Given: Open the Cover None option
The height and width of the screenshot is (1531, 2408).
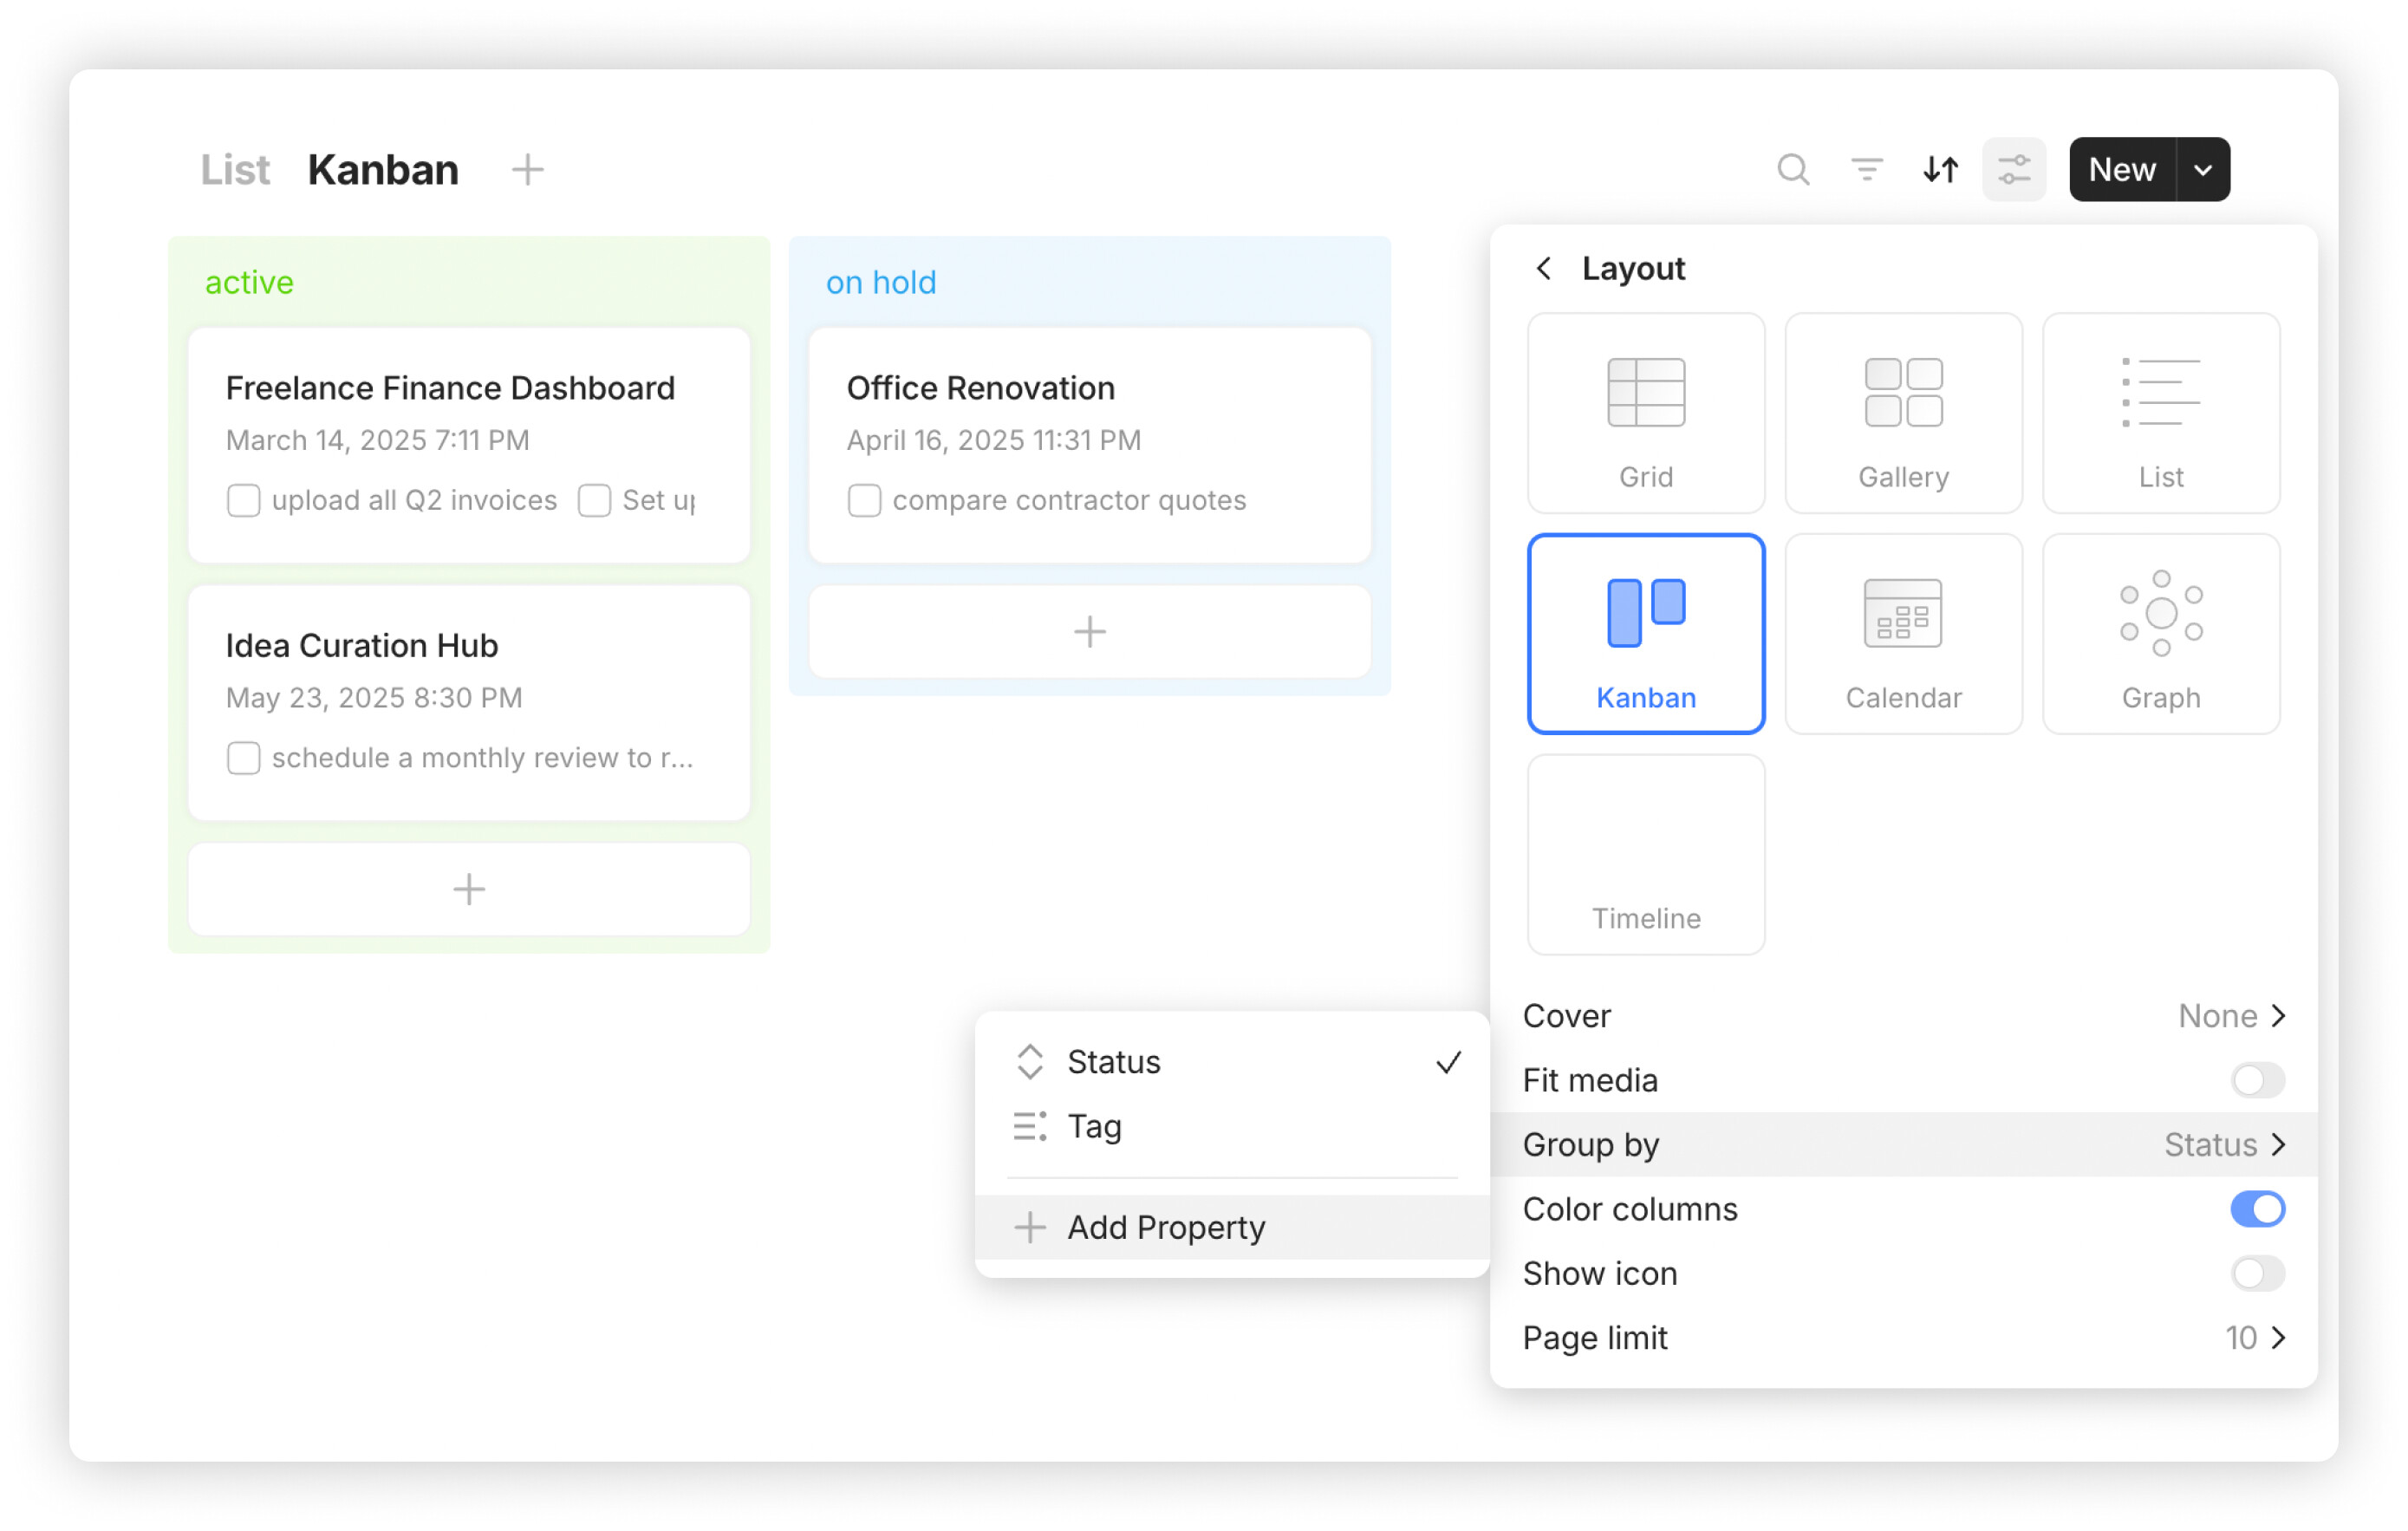Looking at the screenshot, I should (x=2230, y=1016).
